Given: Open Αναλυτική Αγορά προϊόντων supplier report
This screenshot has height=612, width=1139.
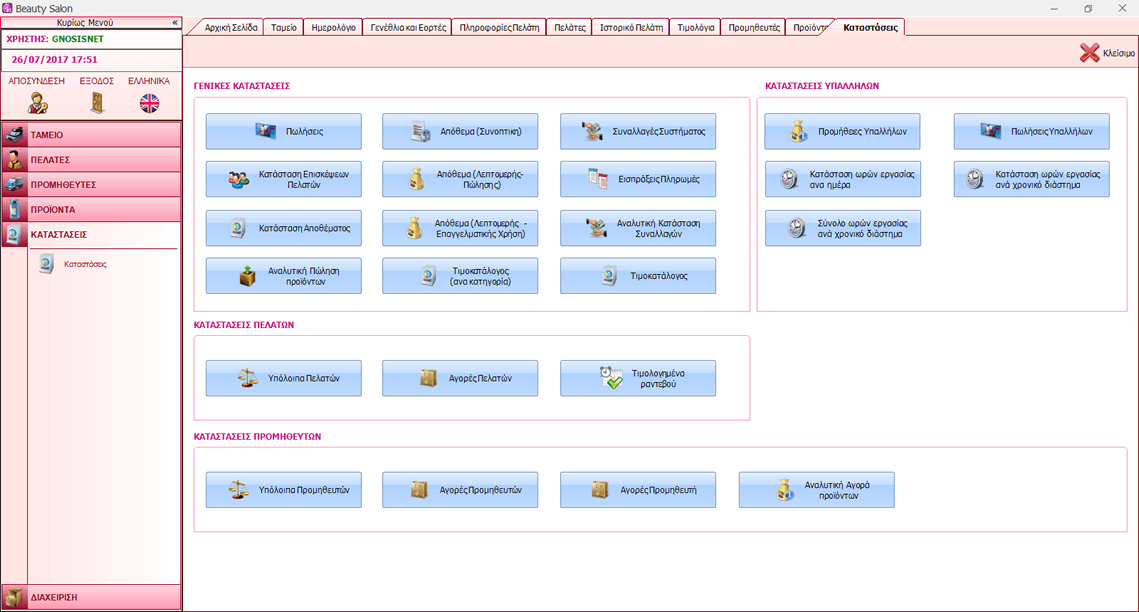Looking at the screenshot, I should click(x=816, y=490).
